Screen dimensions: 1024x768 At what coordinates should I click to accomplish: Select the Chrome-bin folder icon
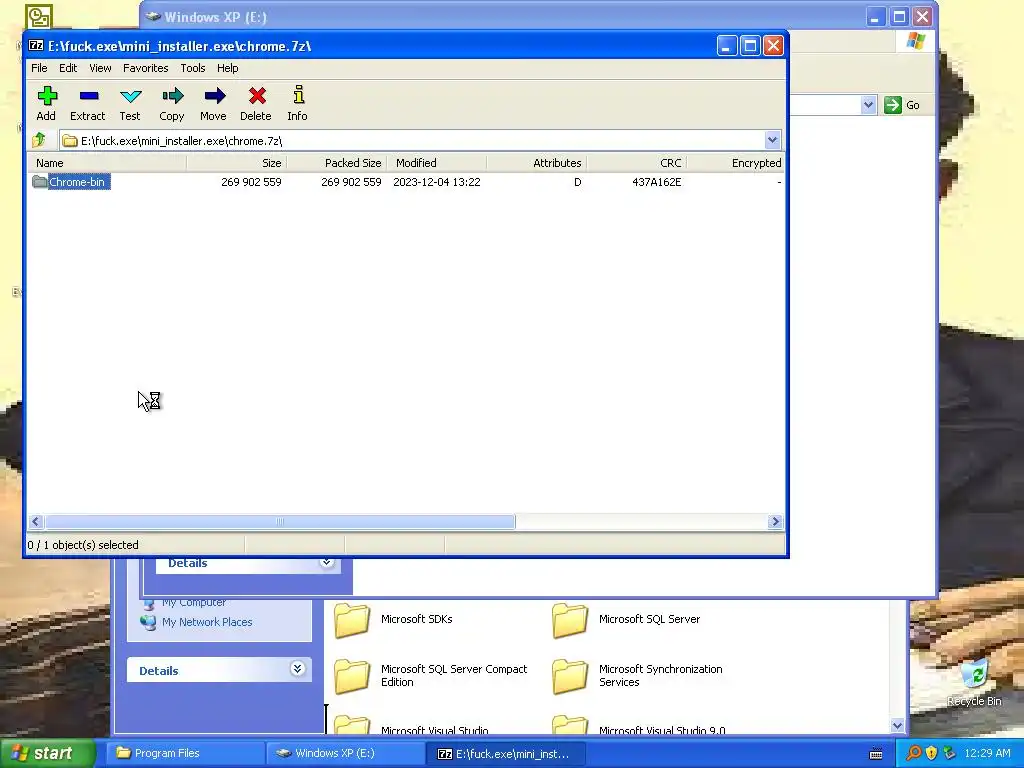(x=40, y=182)
